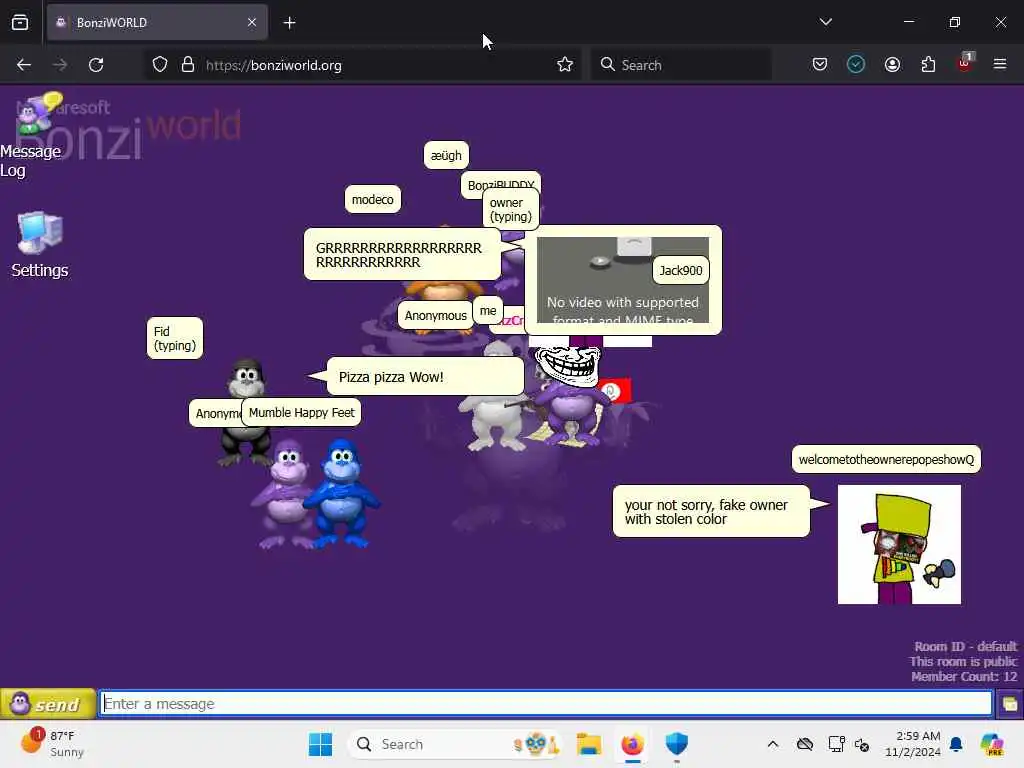The image size is (1024, 768).
Task: Click the cloud sync-off tray icon
Action: [805, 744]
